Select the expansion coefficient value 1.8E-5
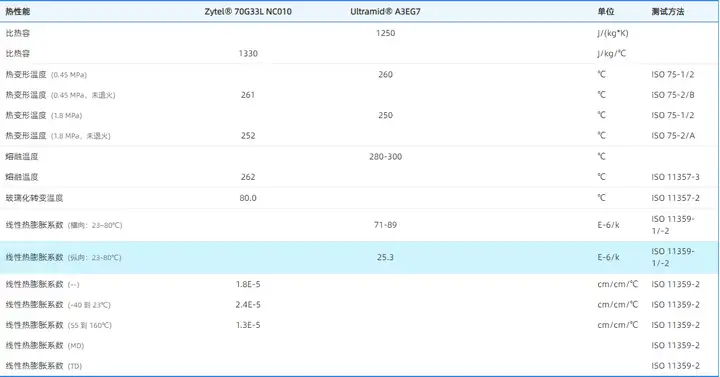 point(248,284)
